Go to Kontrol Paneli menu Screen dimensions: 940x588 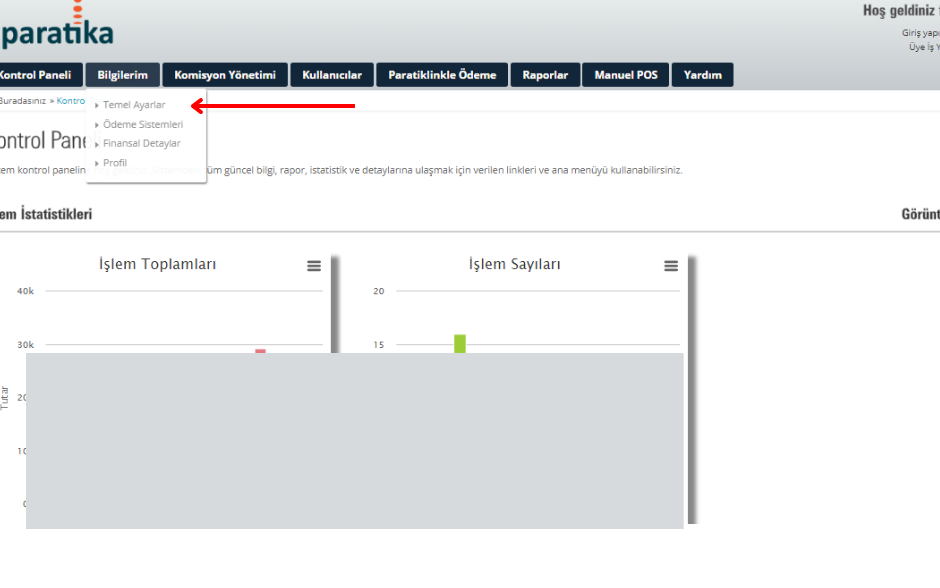(x=36, y=75)
